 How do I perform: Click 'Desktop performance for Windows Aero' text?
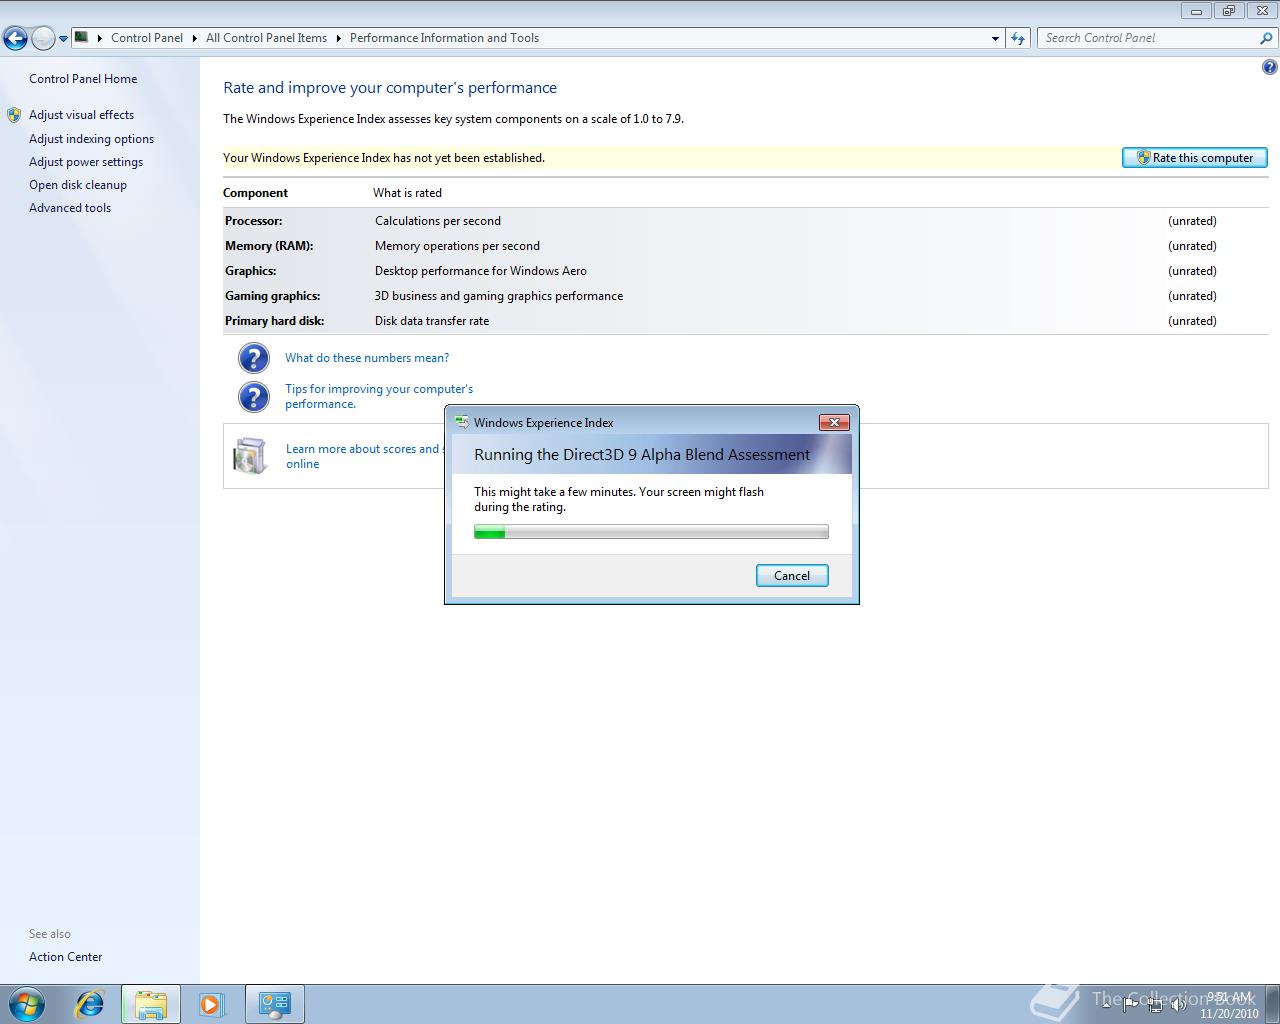pyautogui.click(x=481, y=271)
